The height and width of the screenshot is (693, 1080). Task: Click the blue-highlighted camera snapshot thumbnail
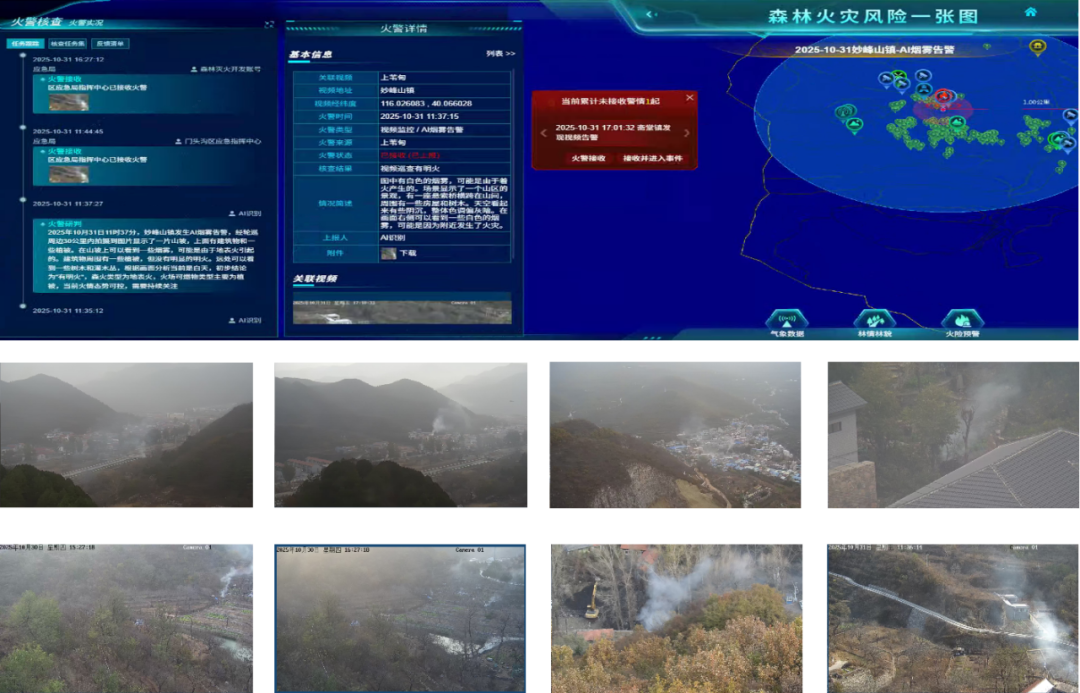click(400, 617)
